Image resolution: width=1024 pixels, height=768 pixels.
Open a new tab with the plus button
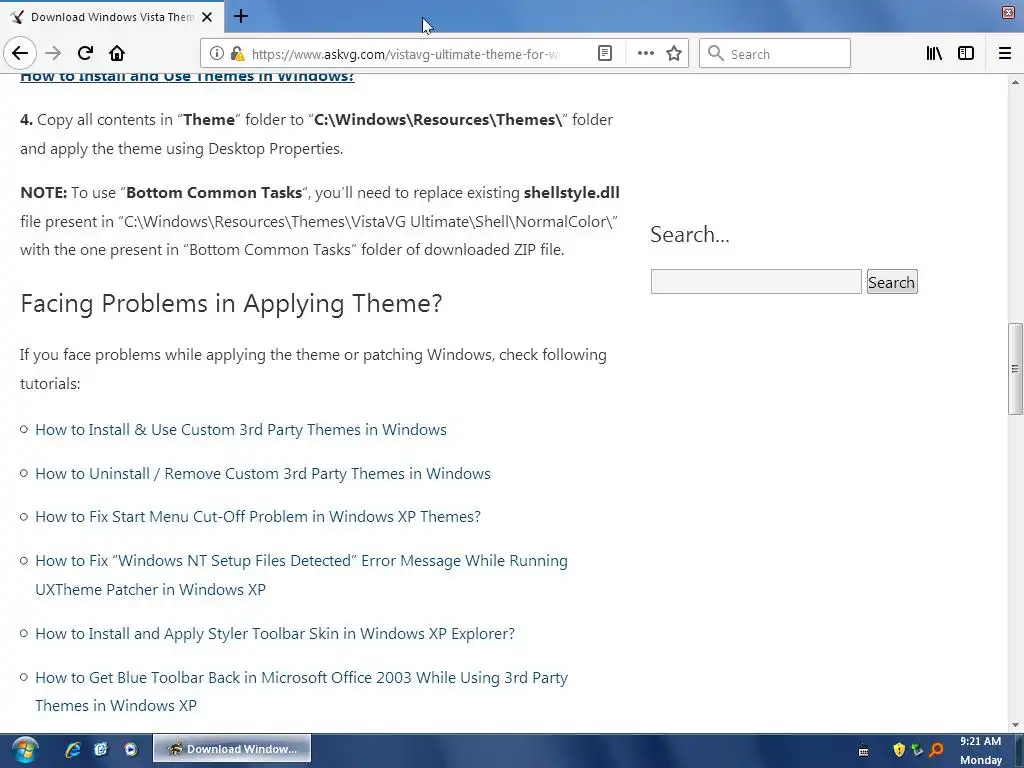tap(240, 16)
